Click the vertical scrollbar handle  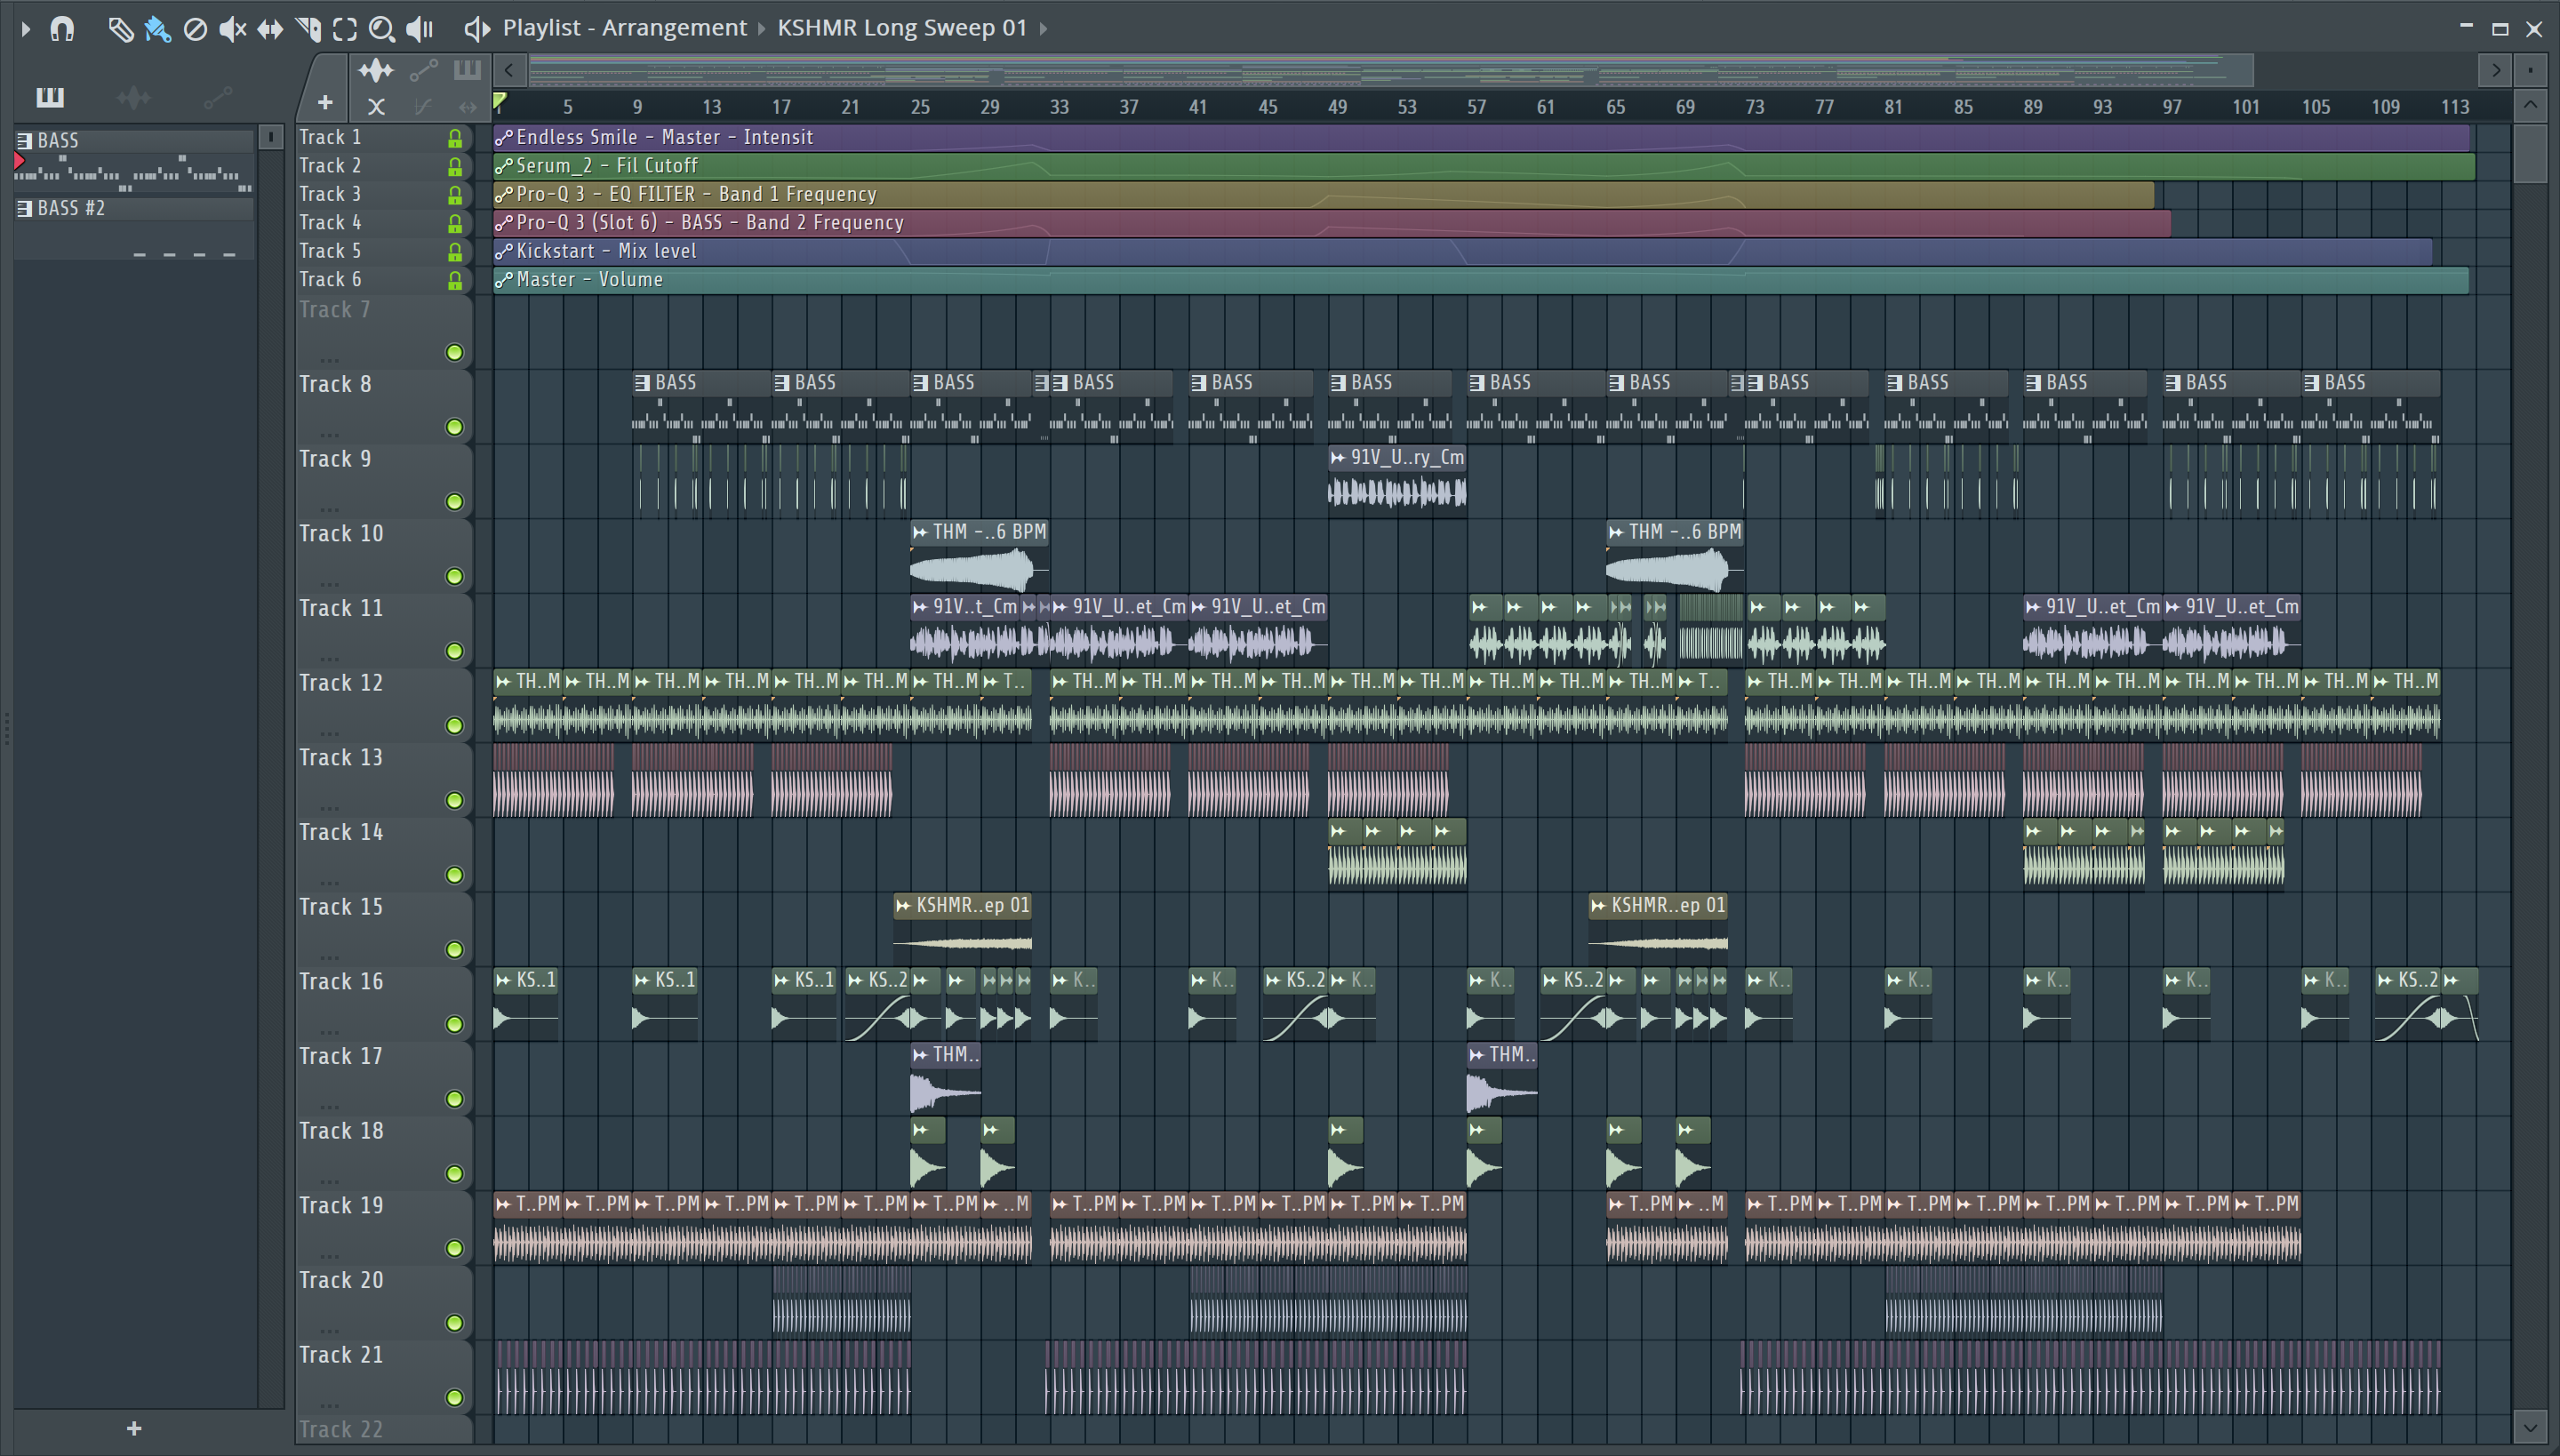[x=2530, y=153]
